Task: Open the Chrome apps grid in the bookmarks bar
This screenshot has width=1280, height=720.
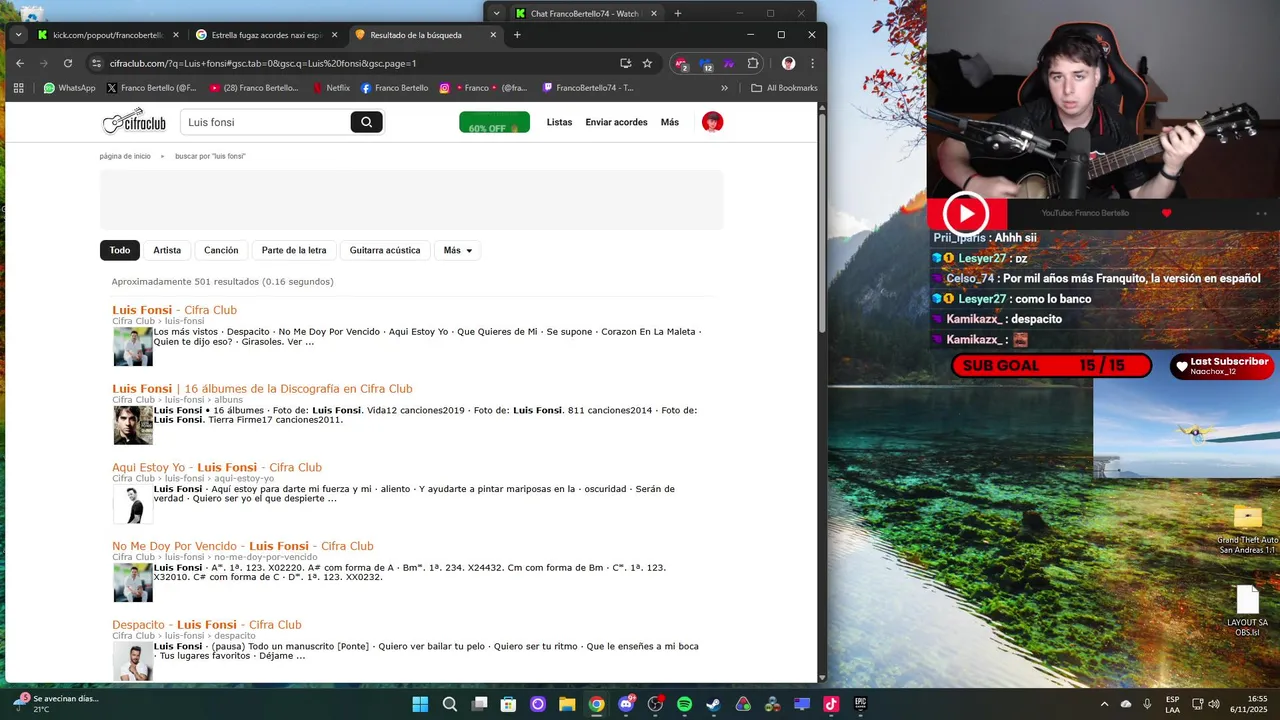Action: pyautogui.click(x=18, y=88)
